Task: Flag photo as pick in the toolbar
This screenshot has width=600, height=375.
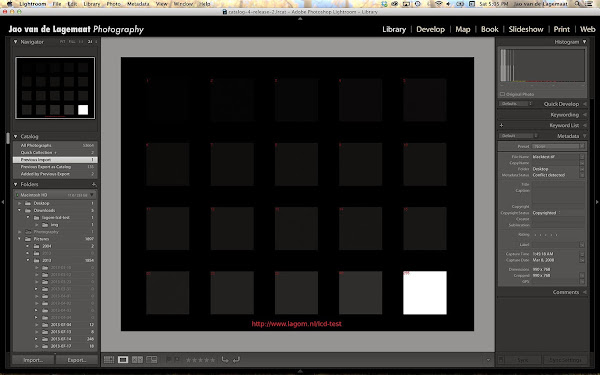Action: tap(168, 360)
